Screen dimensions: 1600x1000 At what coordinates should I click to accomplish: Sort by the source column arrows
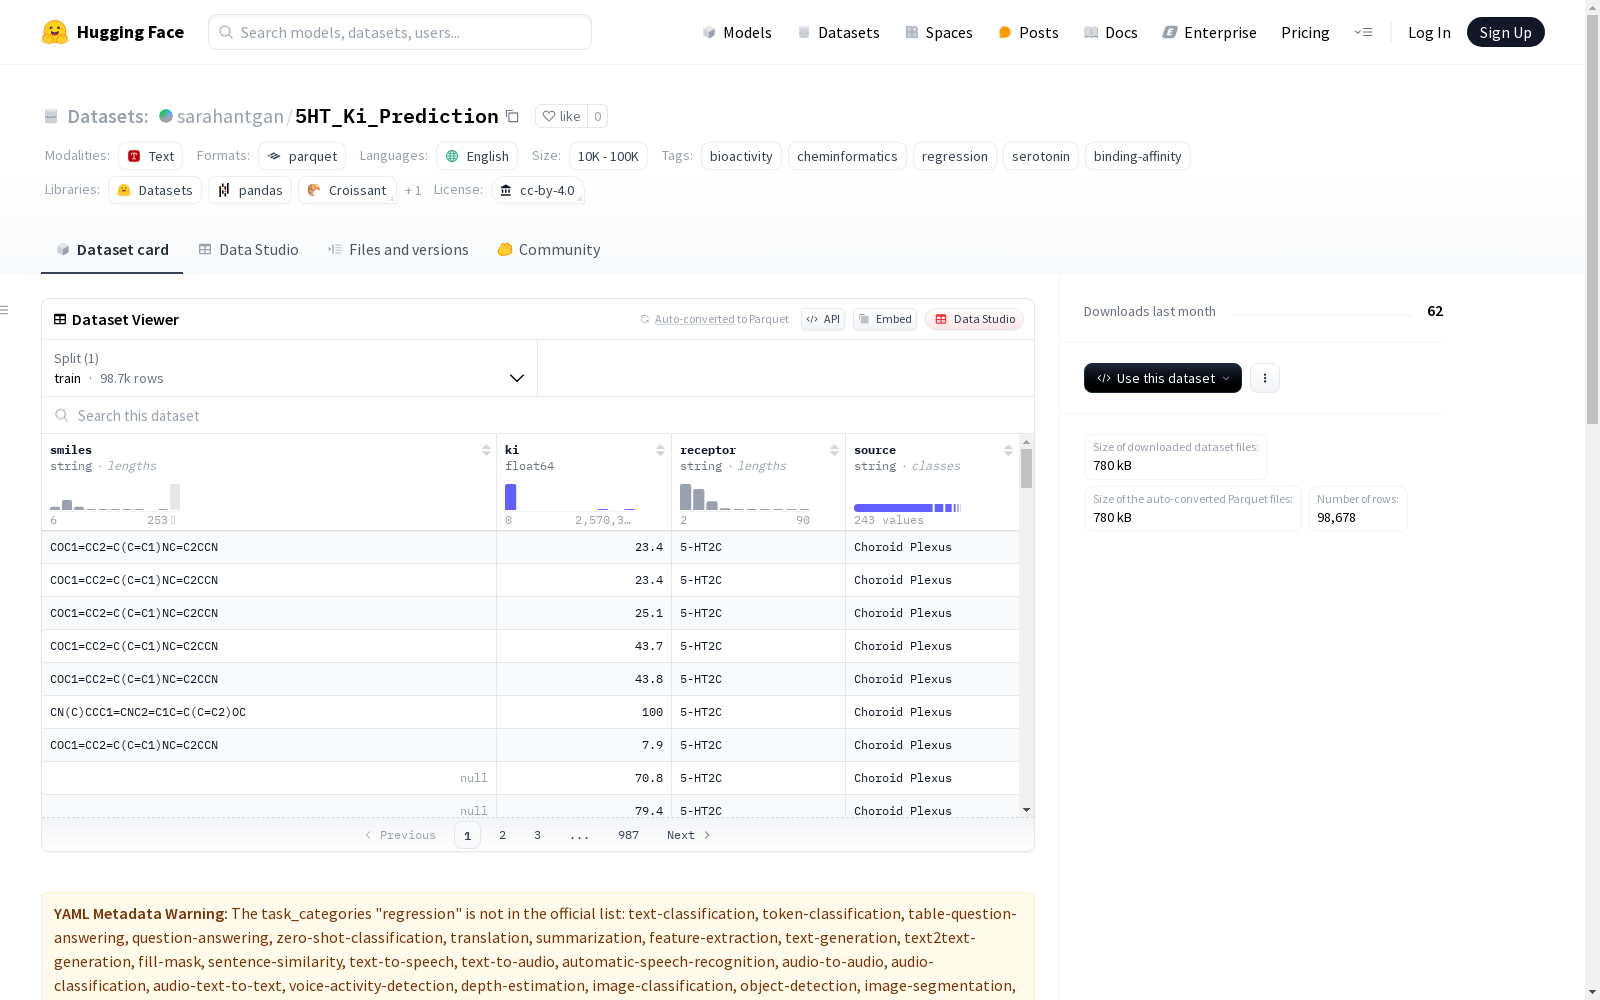coord(1008,450)
